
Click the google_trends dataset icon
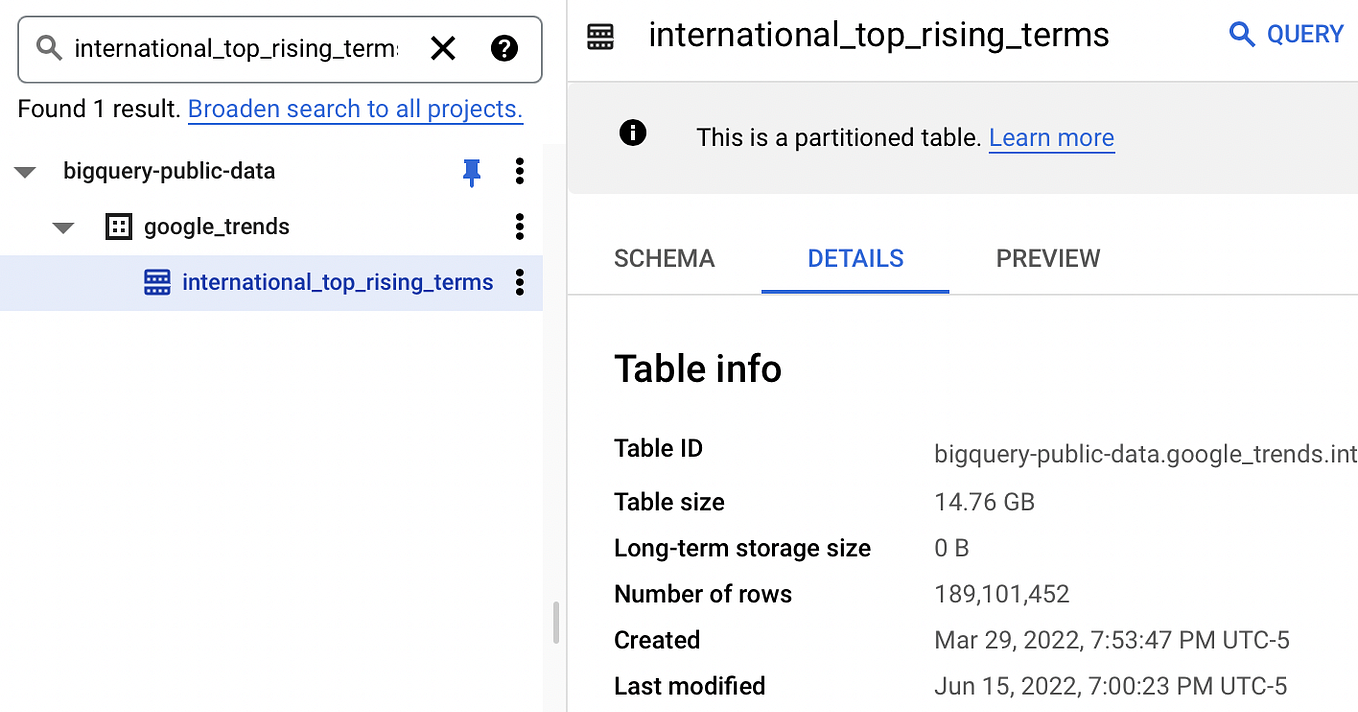point(118,227)
